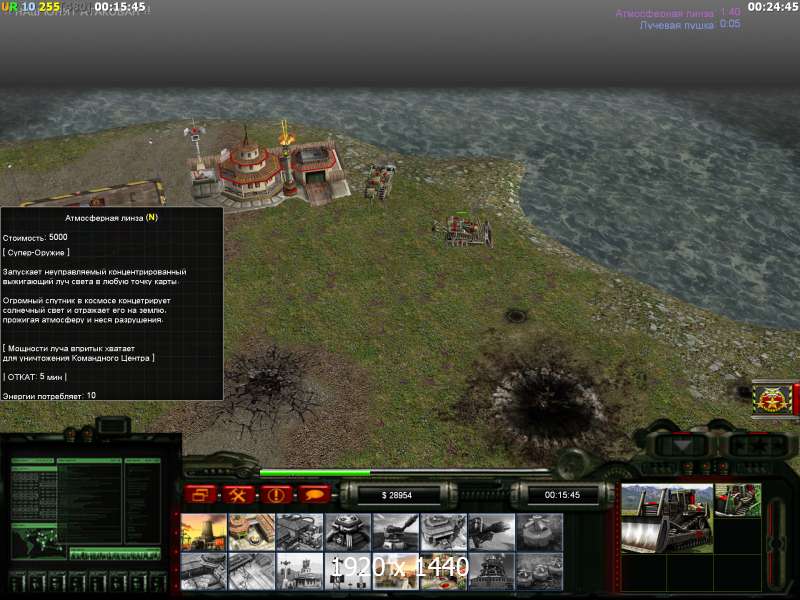This screenshot has width=800, height=600.
Task: Choose third top-row grey supply center icon
Action: [x=299, y=532]
